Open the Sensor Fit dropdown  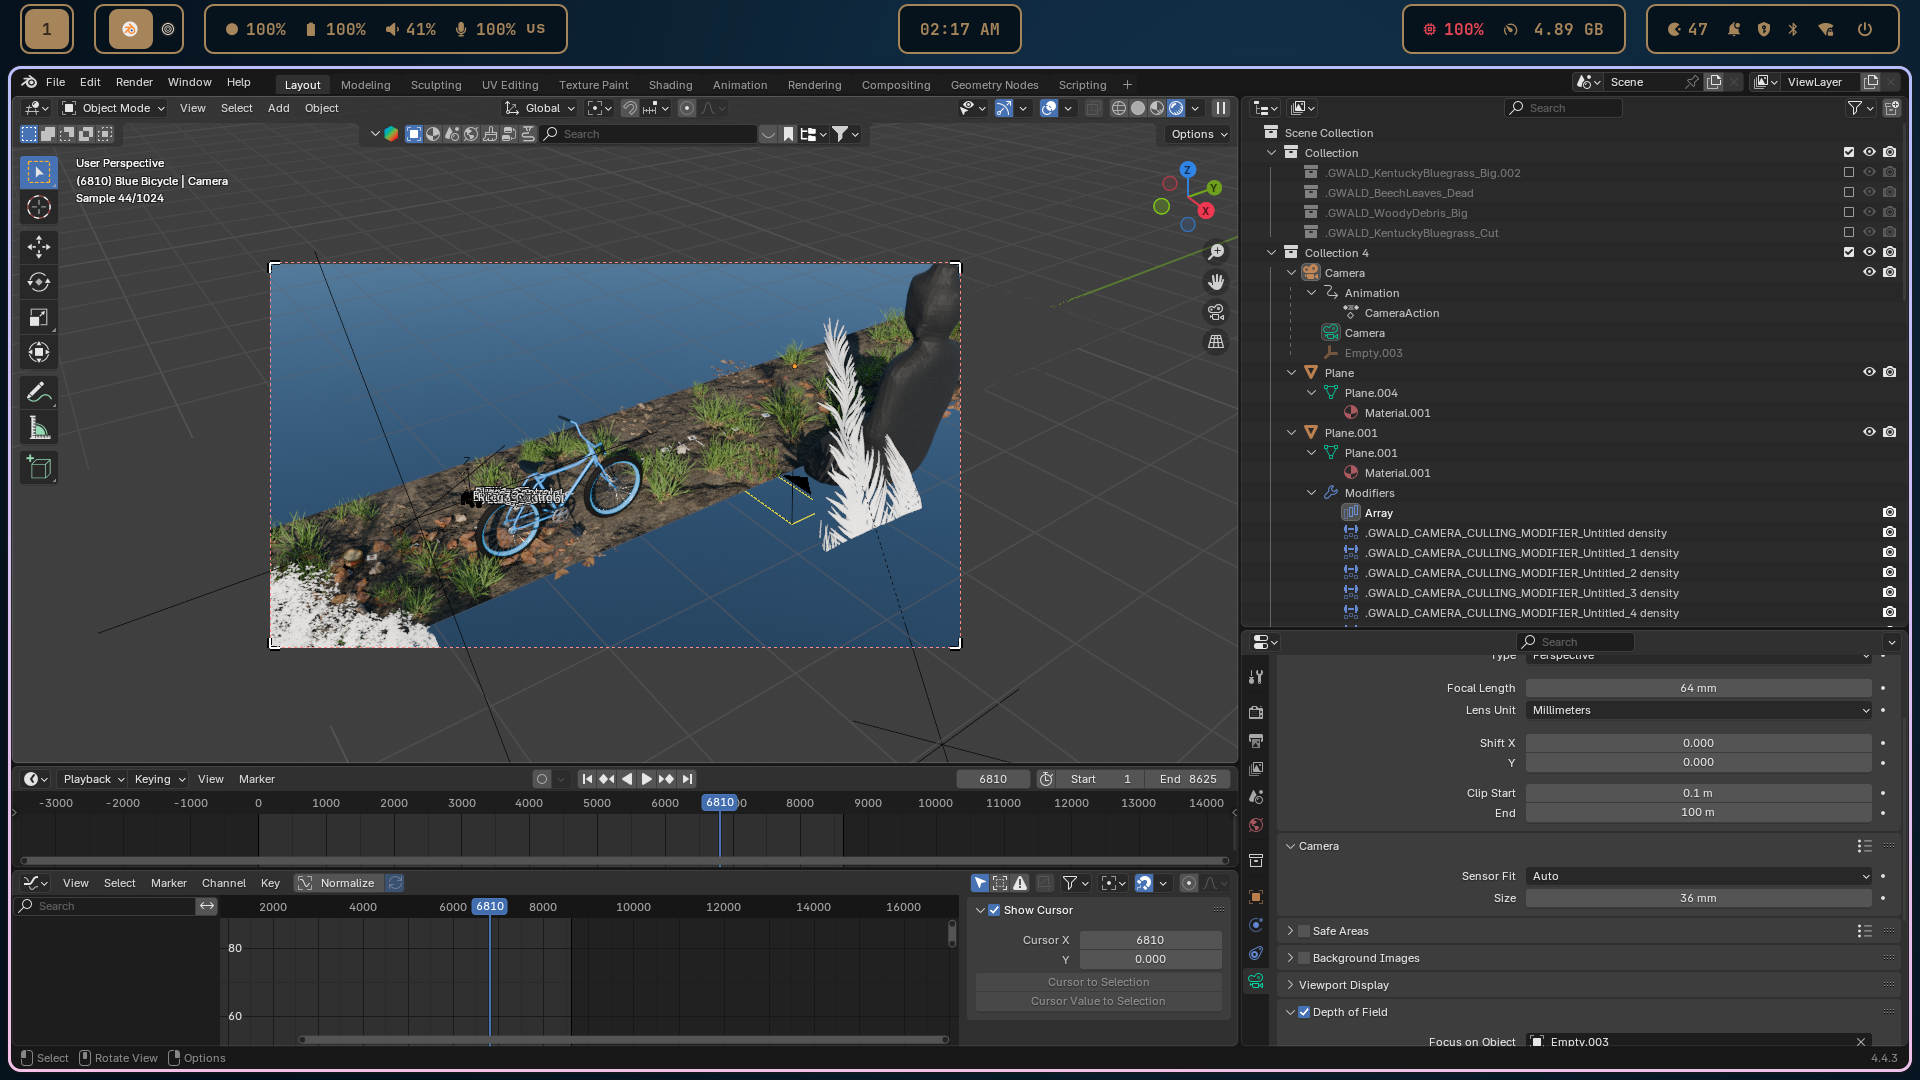(1698, 876)
